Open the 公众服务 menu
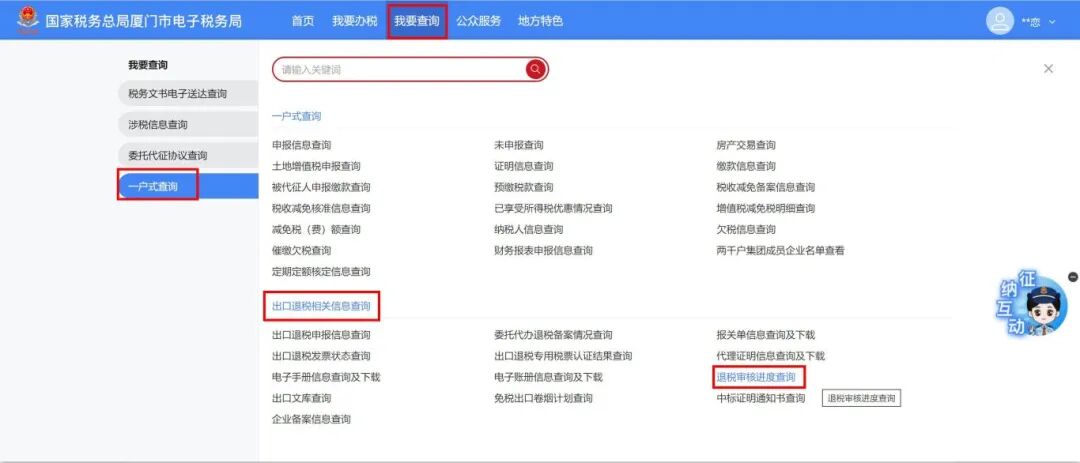The height and width of the screenshot is (463, 1080). point(479,21)
